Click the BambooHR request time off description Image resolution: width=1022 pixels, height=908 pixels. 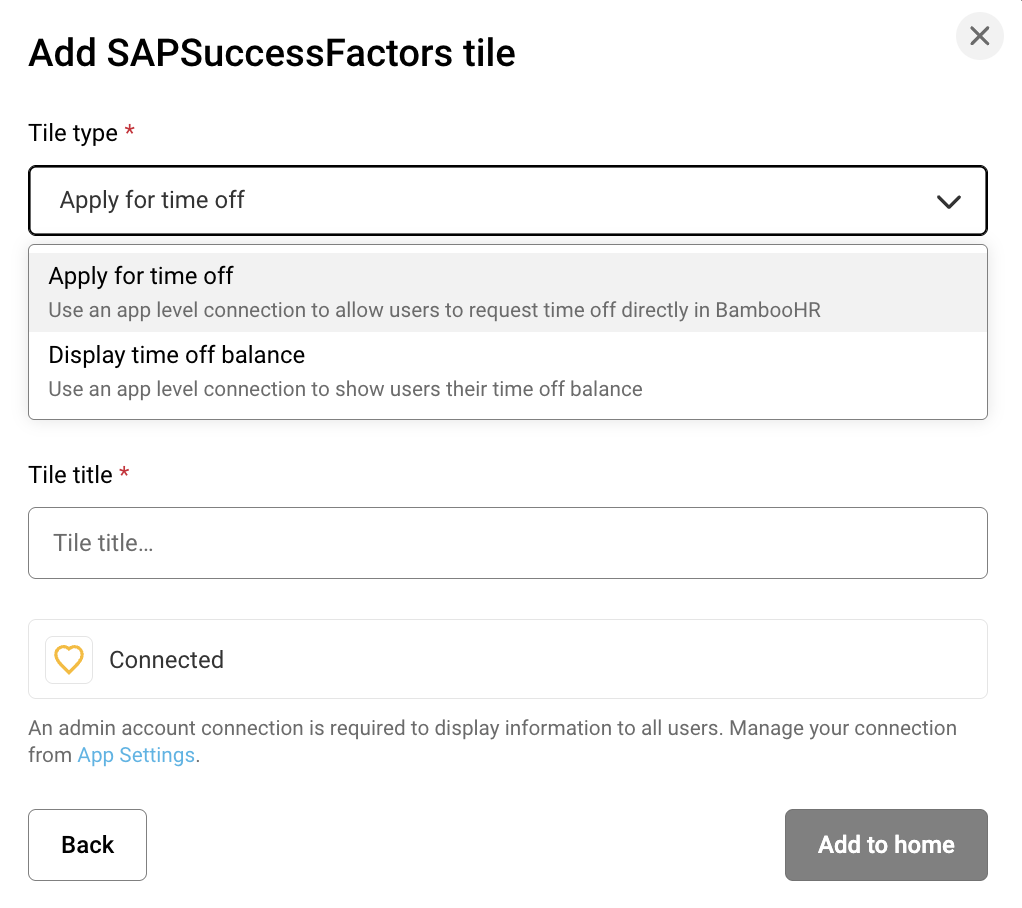434,310
